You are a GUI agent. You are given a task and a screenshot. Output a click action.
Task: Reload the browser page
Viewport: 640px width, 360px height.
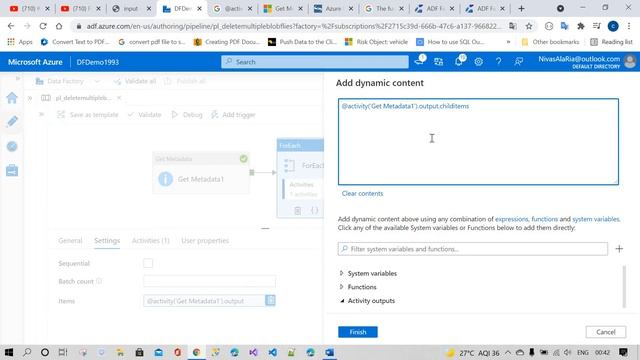(x=43, y=26)
